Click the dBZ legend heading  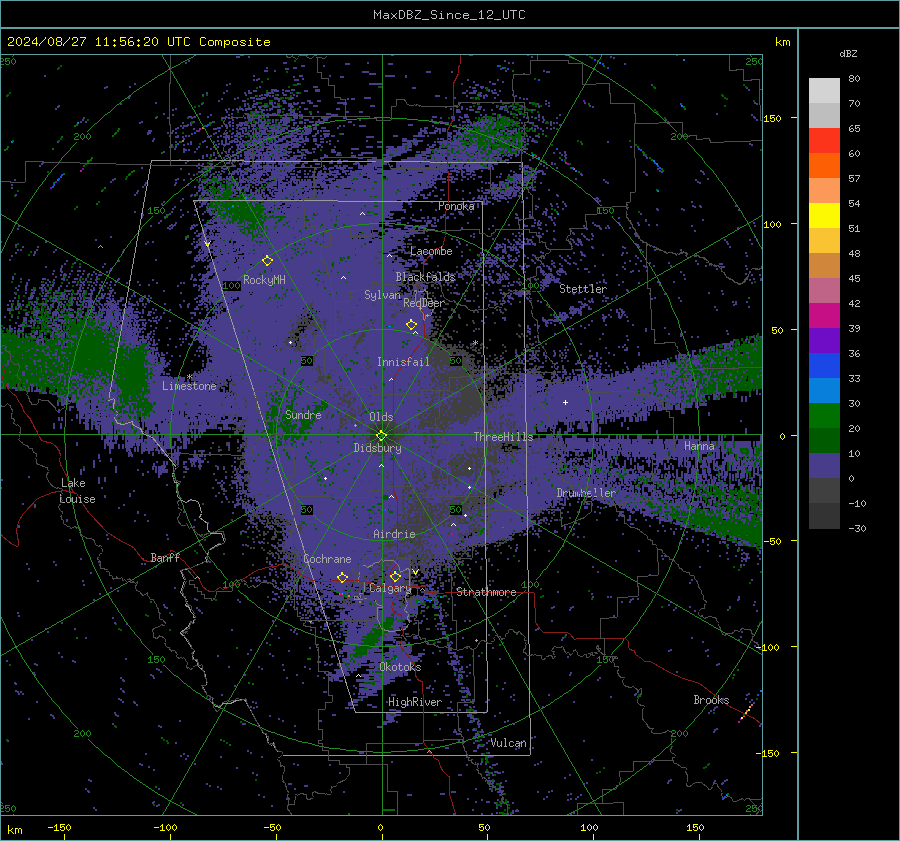pyautogui.click(x=848, y=53)
